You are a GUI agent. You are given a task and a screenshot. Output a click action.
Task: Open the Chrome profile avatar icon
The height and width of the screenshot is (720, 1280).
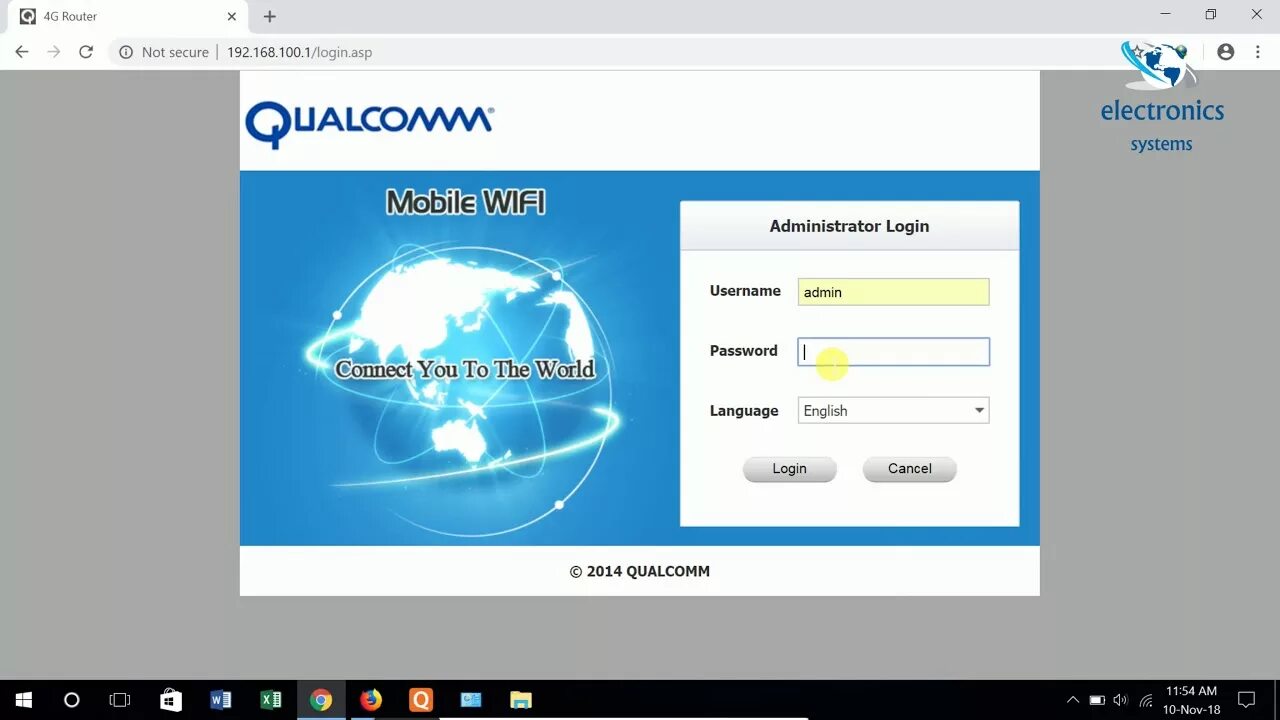pos(1225,52)
